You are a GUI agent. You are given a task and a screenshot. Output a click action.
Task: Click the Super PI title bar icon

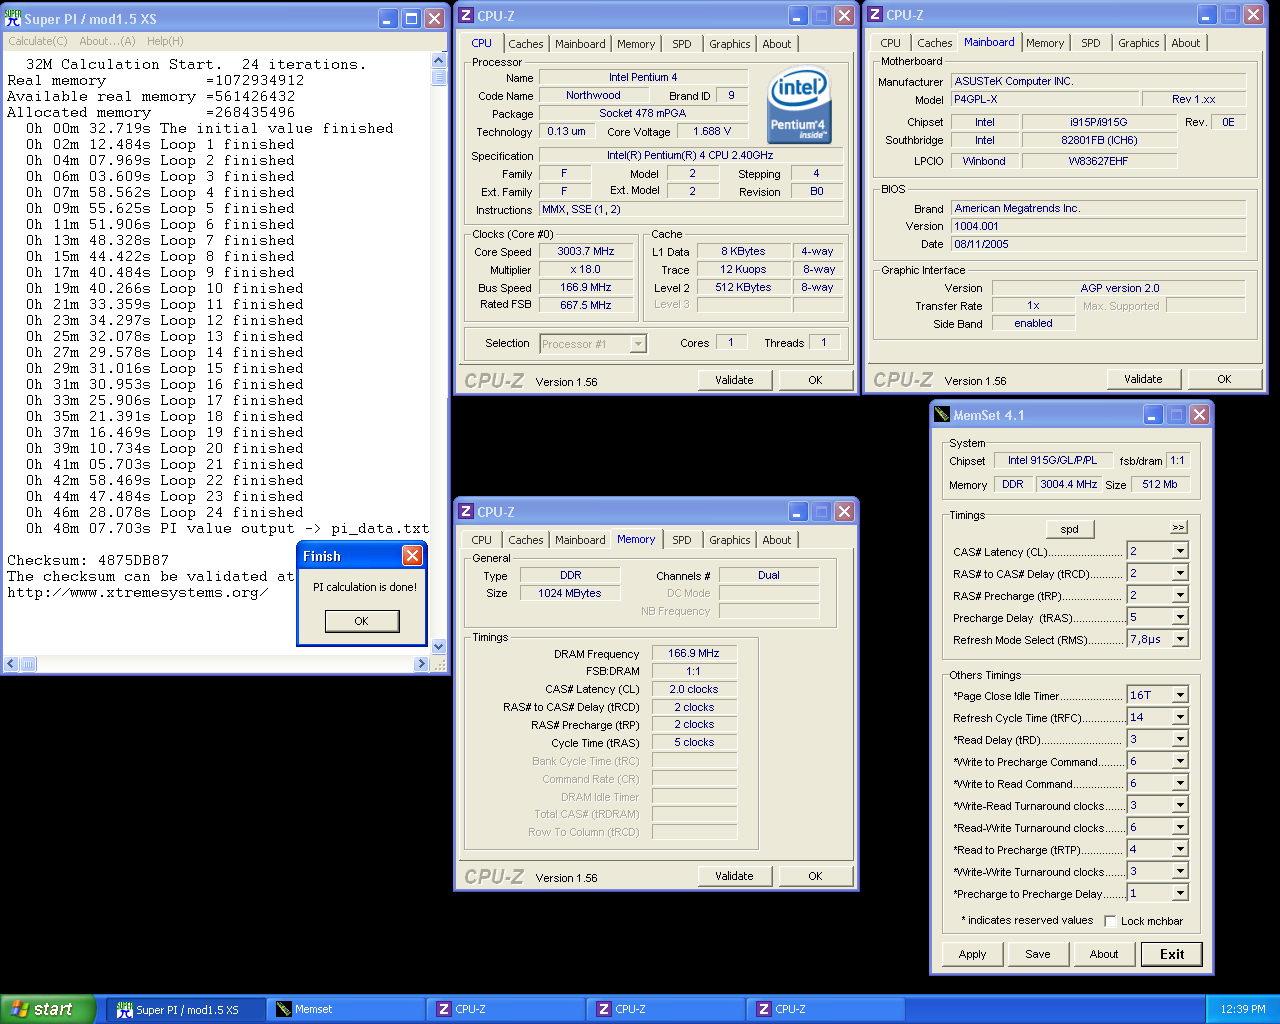[12, 18]
